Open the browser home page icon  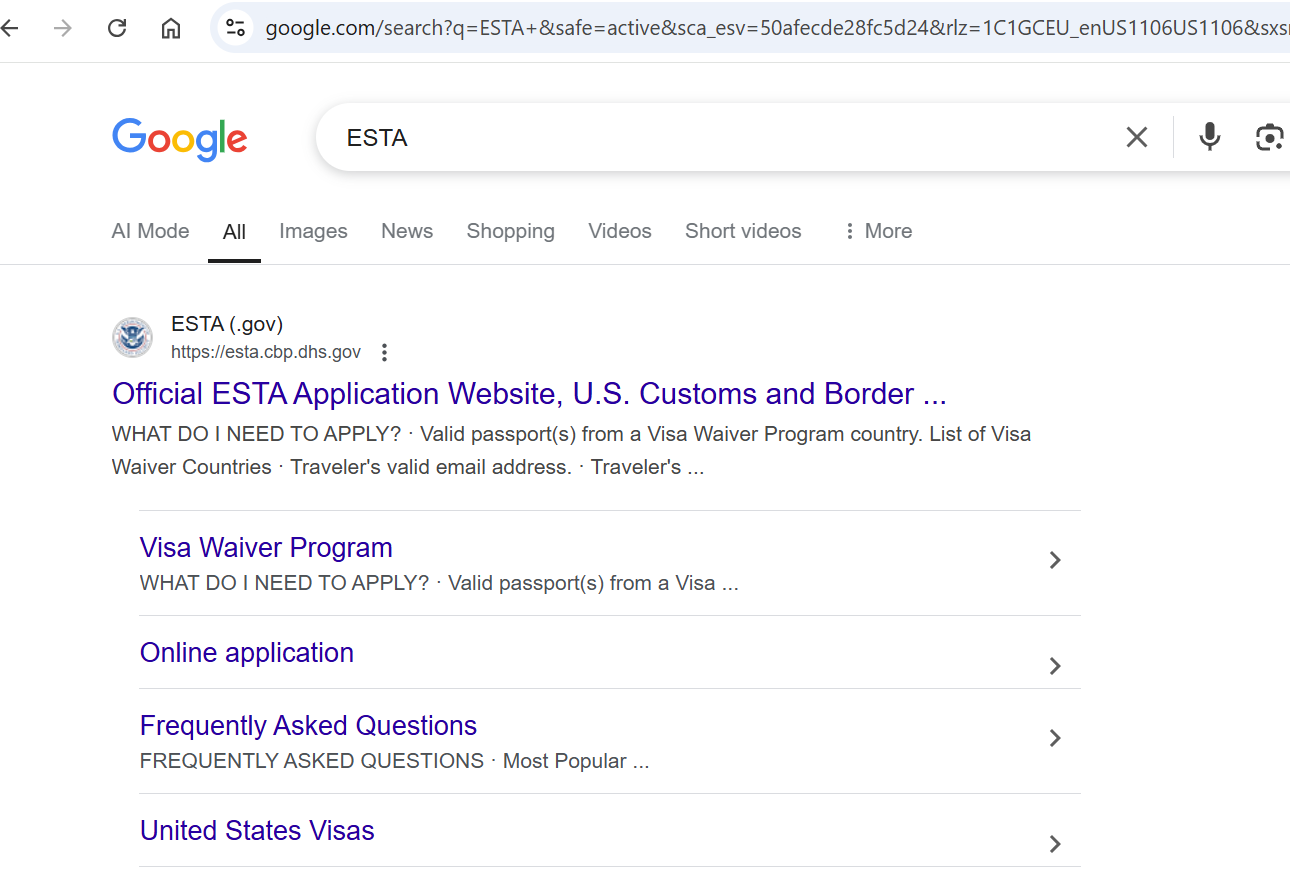click(x=171, y=28)
